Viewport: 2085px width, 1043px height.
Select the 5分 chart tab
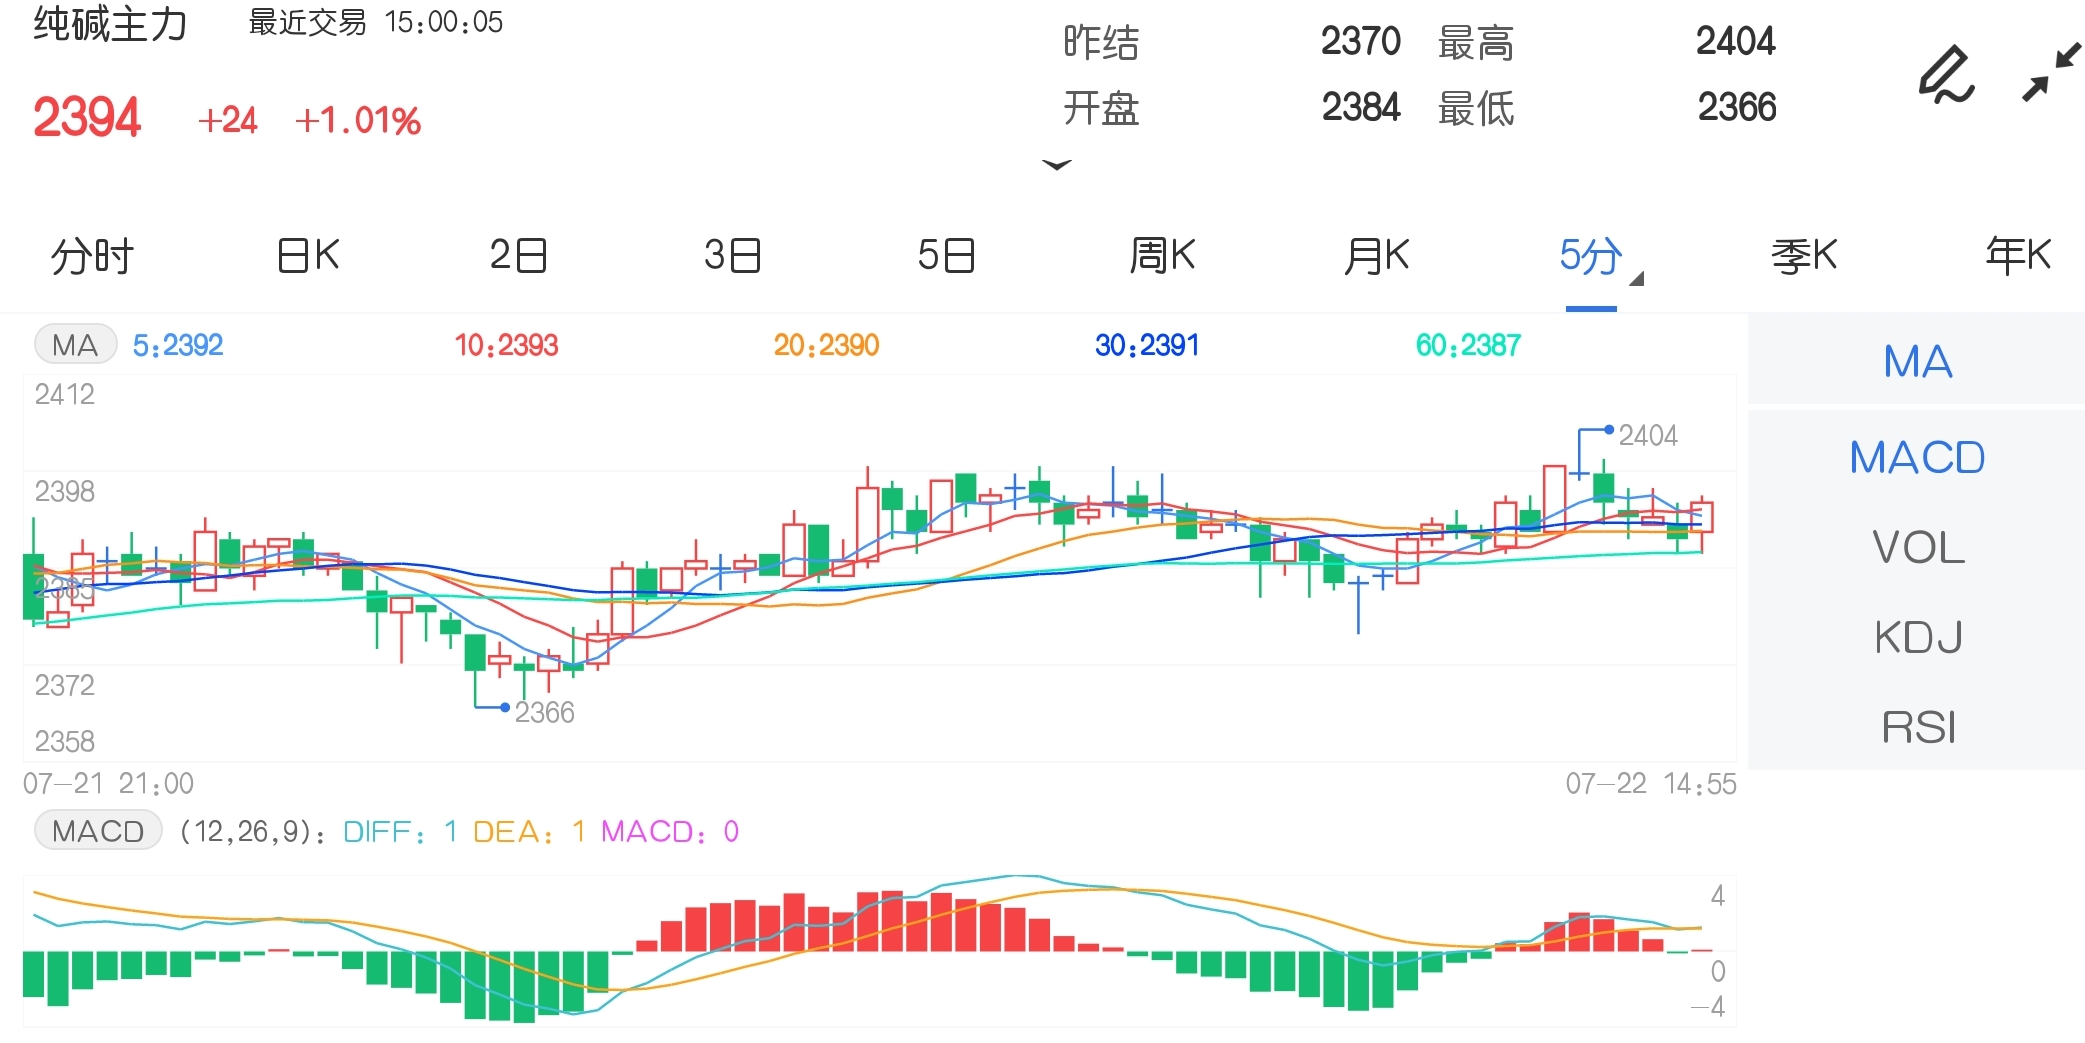coord(1590,256)
